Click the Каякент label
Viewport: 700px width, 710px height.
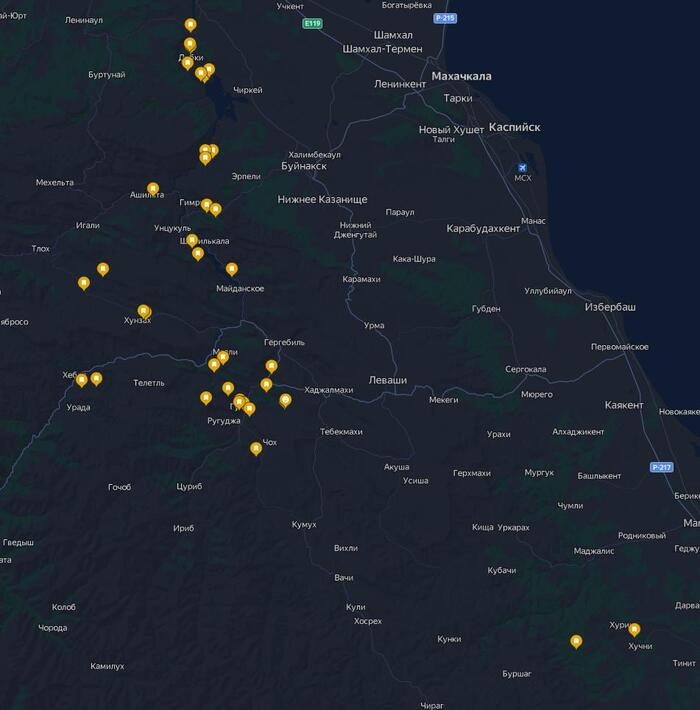pos(624,405)
